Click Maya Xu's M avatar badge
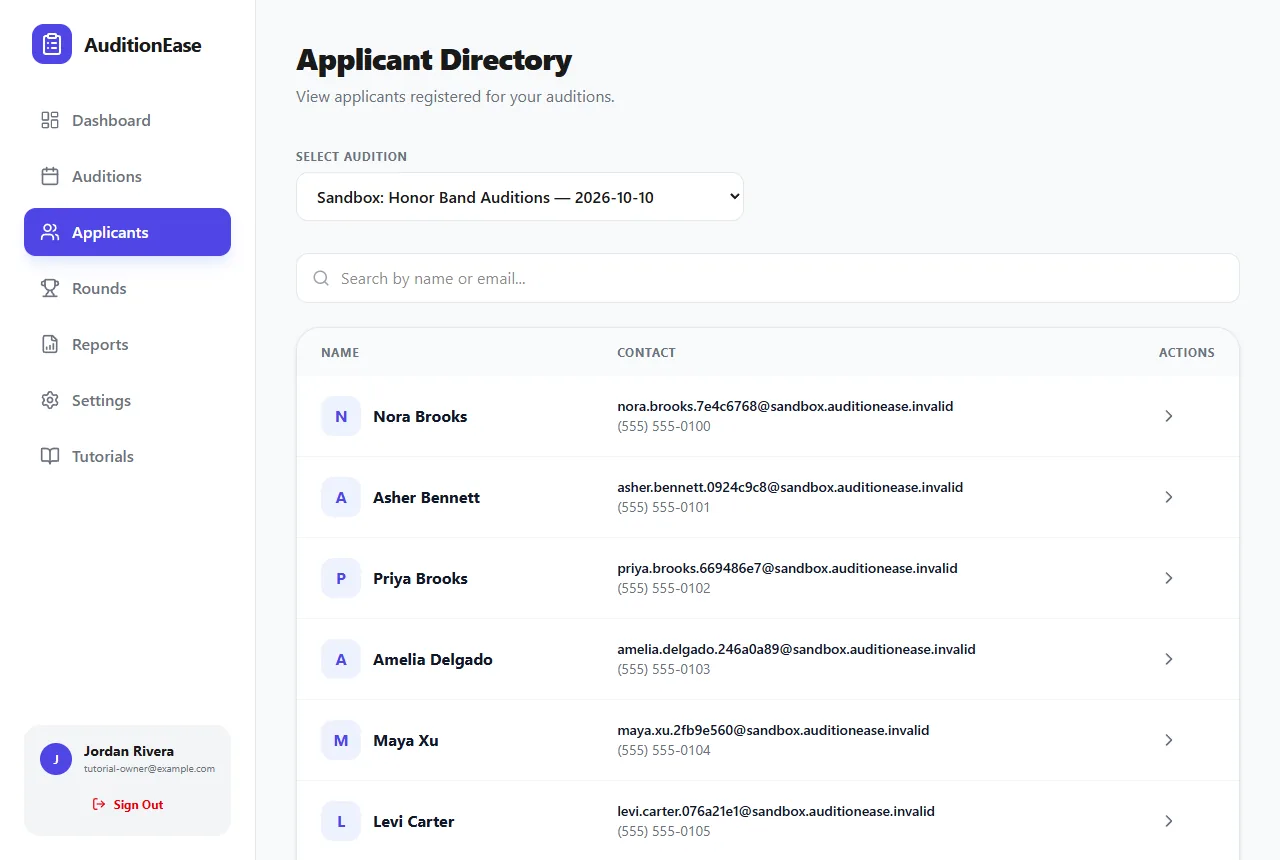 341,740
